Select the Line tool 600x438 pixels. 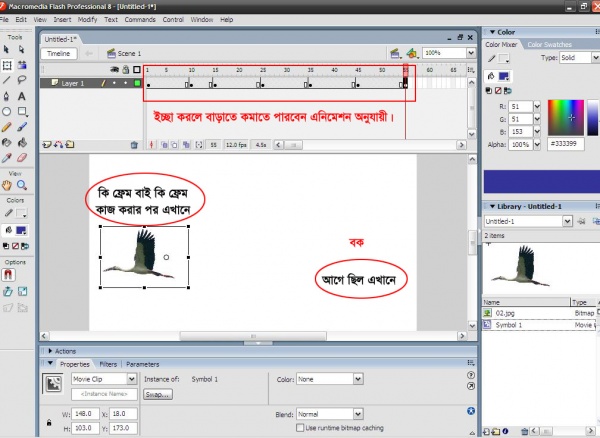pos(7,80)
